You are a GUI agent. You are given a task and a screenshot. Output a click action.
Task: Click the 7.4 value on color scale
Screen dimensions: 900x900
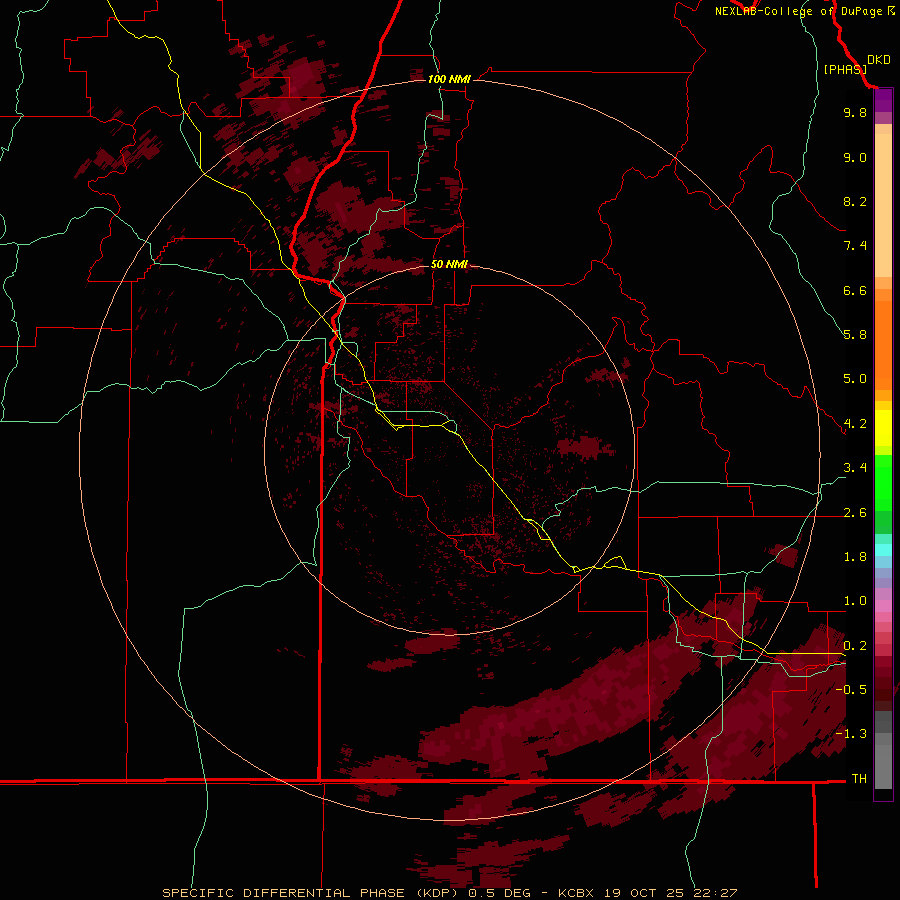[855, 246]
